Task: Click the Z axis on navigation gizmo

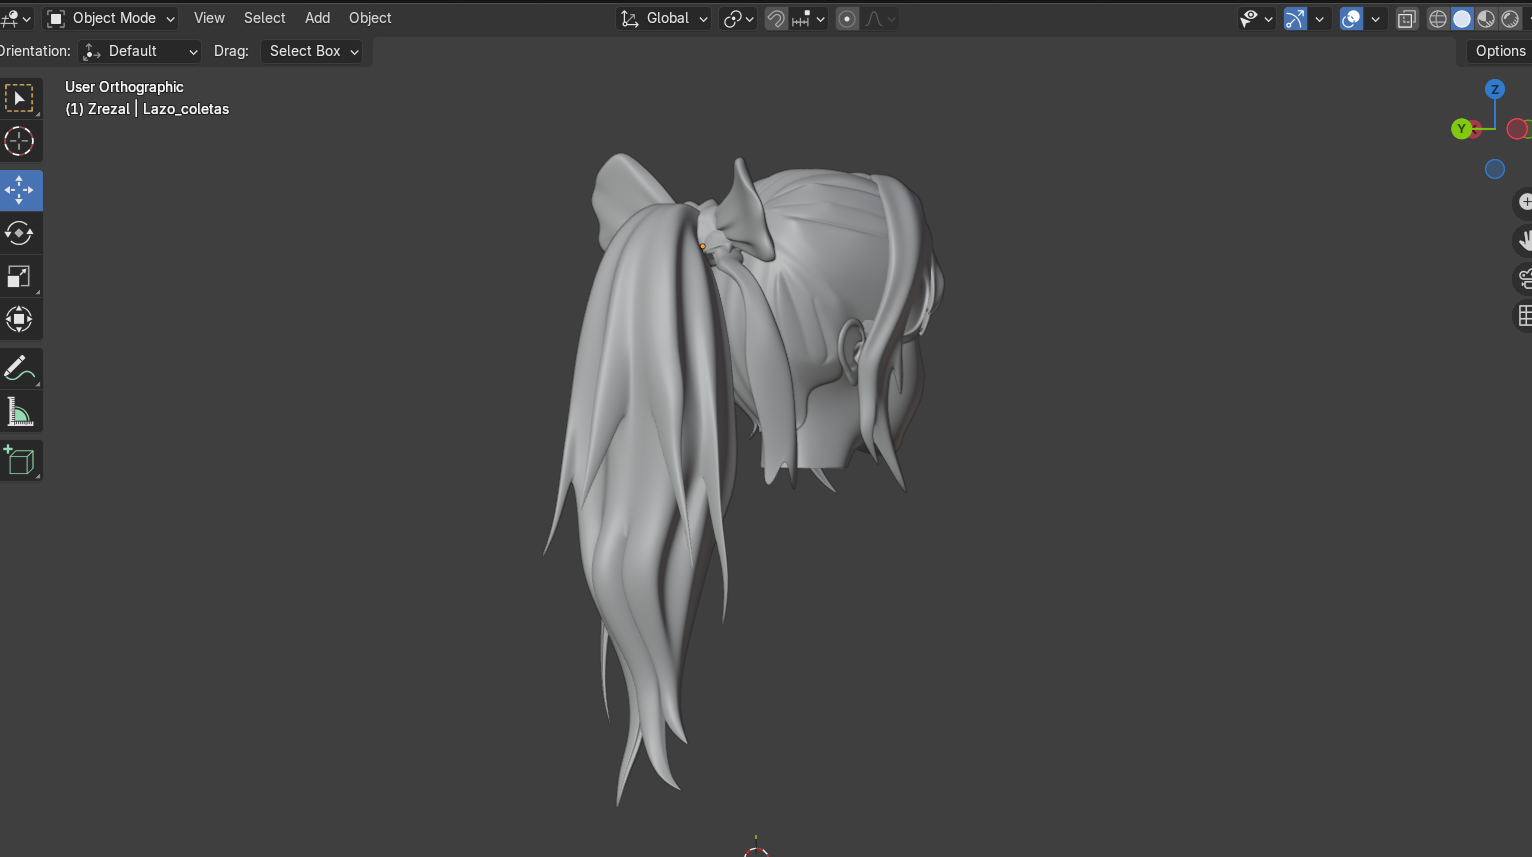Action: 1495,89
